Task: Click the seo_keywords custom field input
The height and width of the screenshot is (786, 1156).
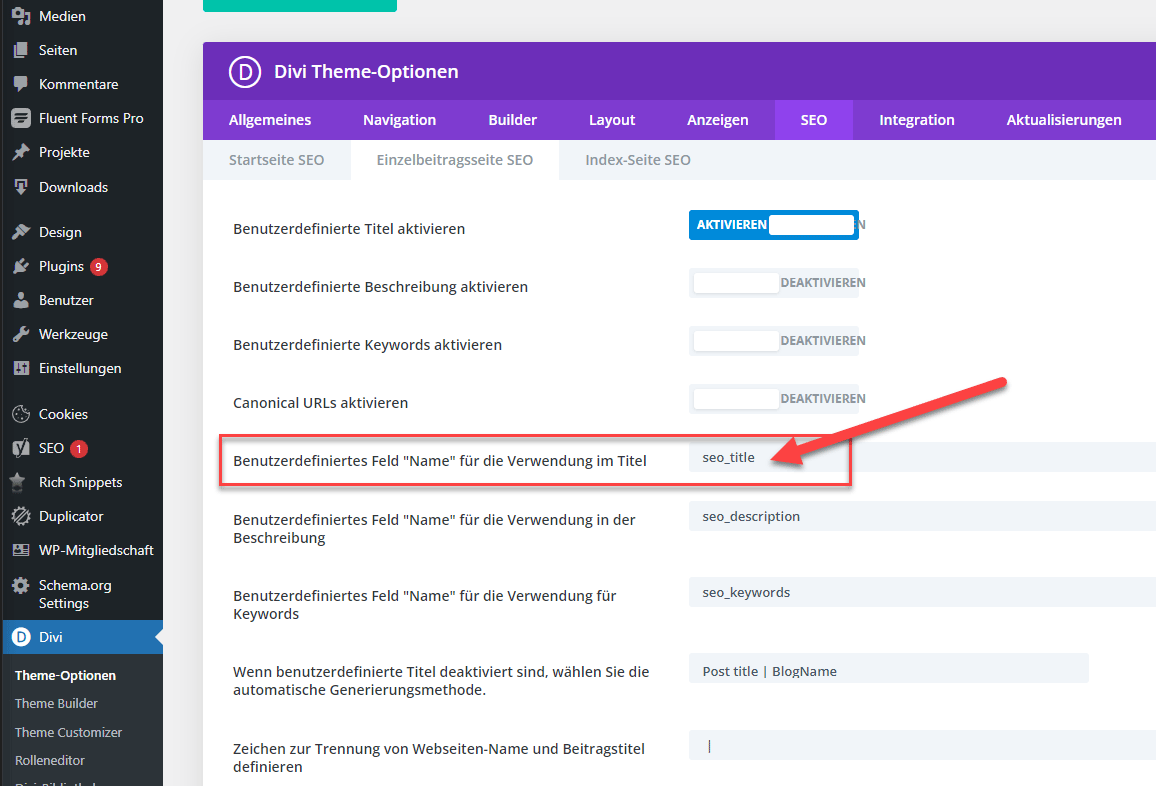Action: (922, 592)
